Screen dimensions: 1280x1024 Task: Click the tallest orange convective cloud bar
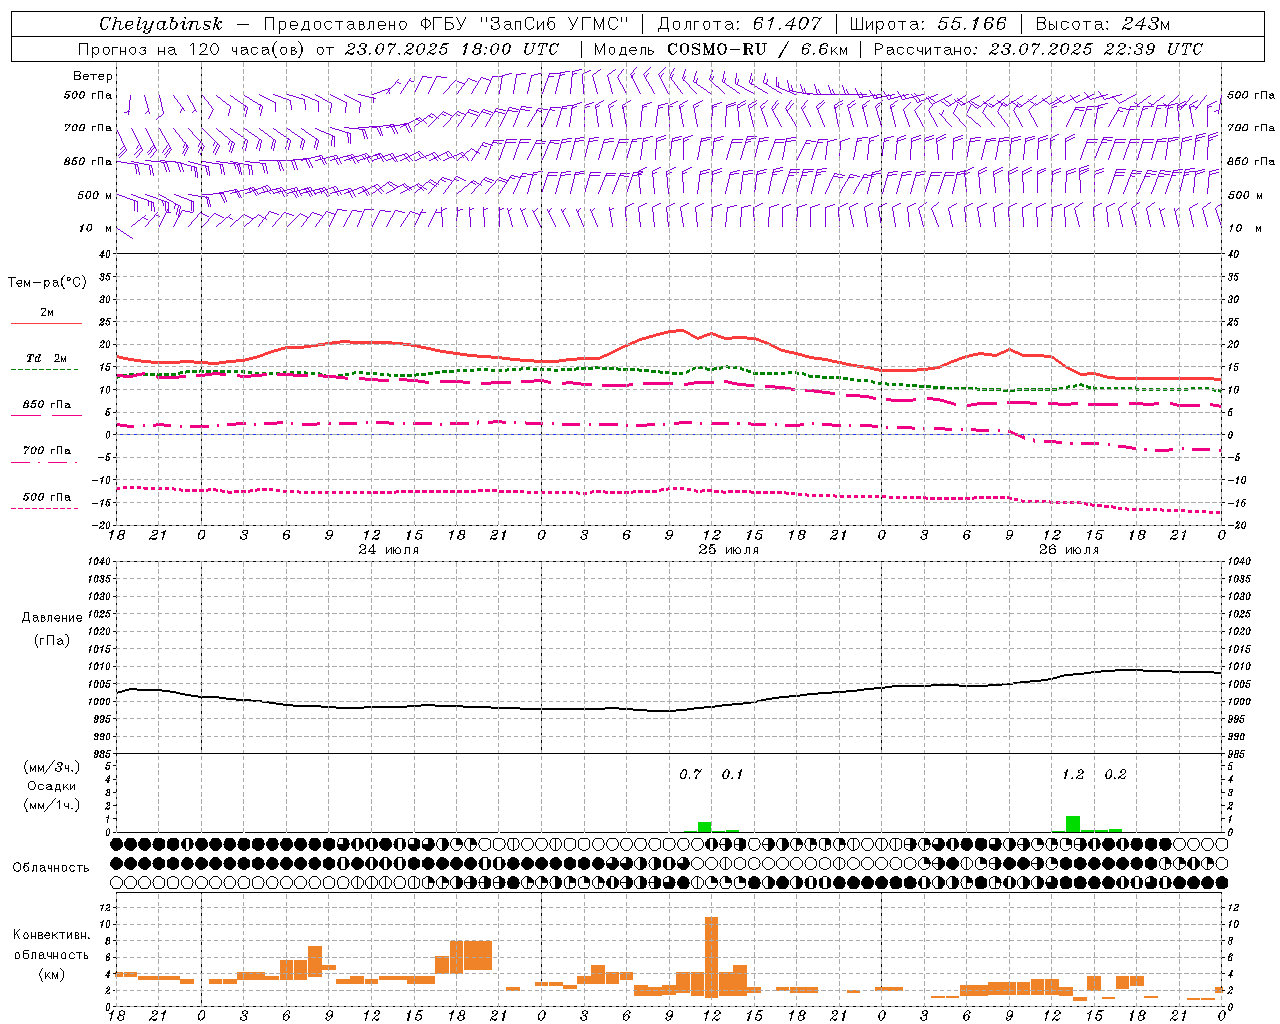(x=712, y=957)
